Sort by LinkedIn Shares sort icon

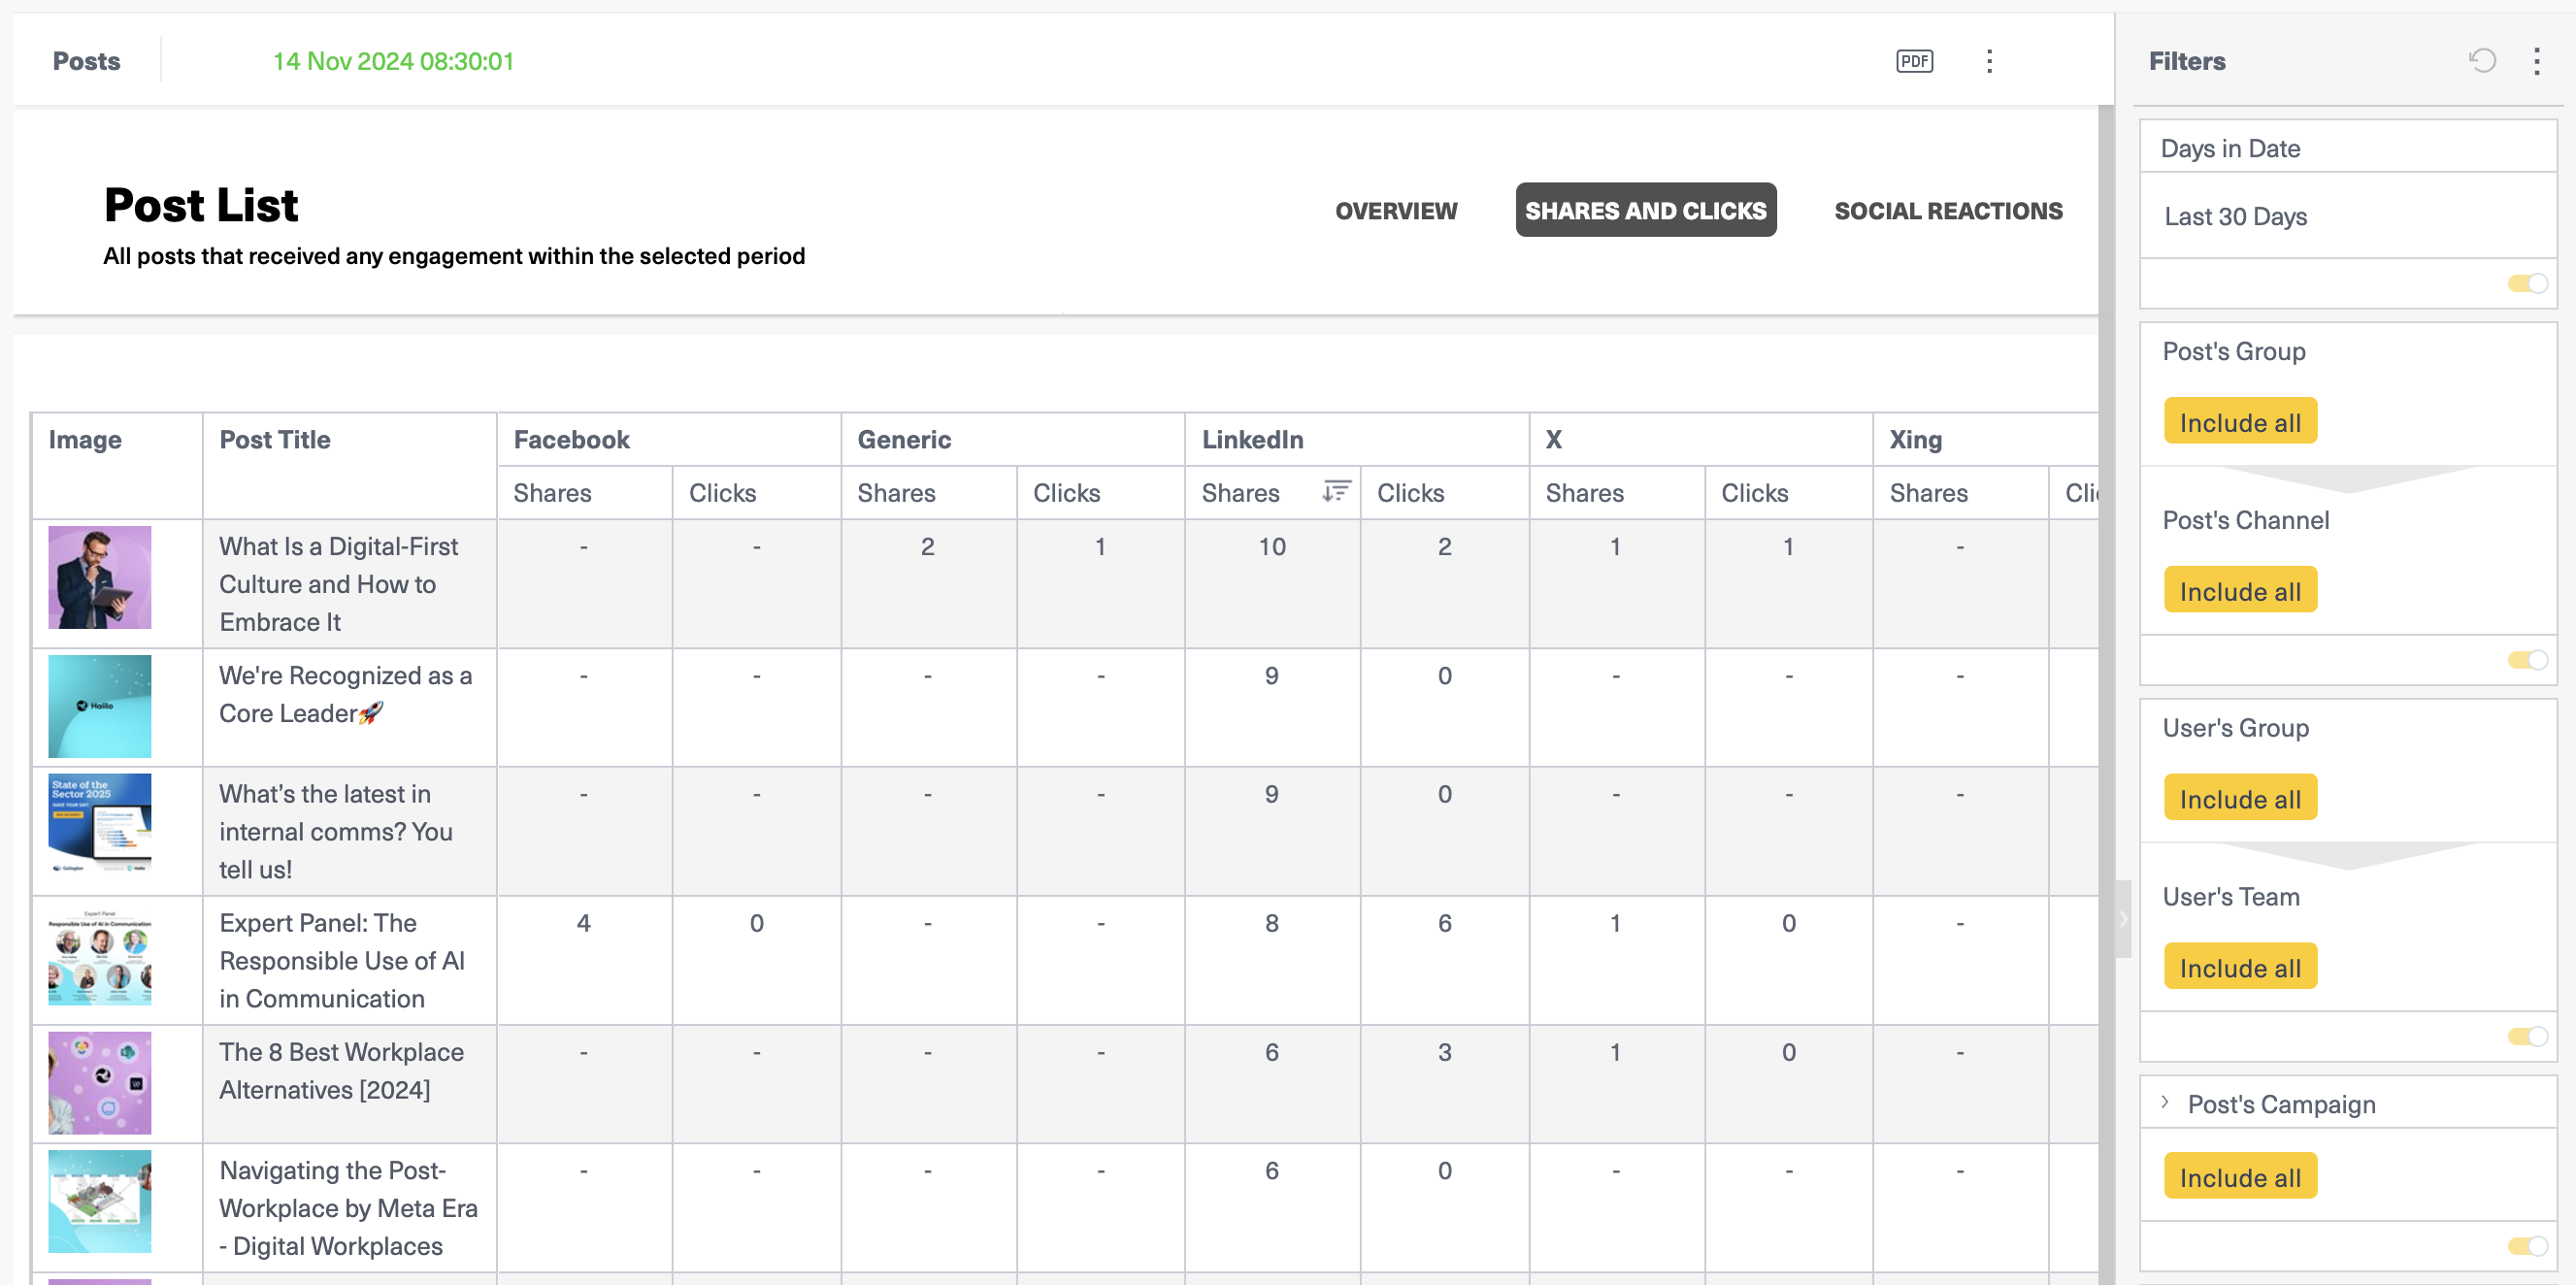tap(1336, 491)
